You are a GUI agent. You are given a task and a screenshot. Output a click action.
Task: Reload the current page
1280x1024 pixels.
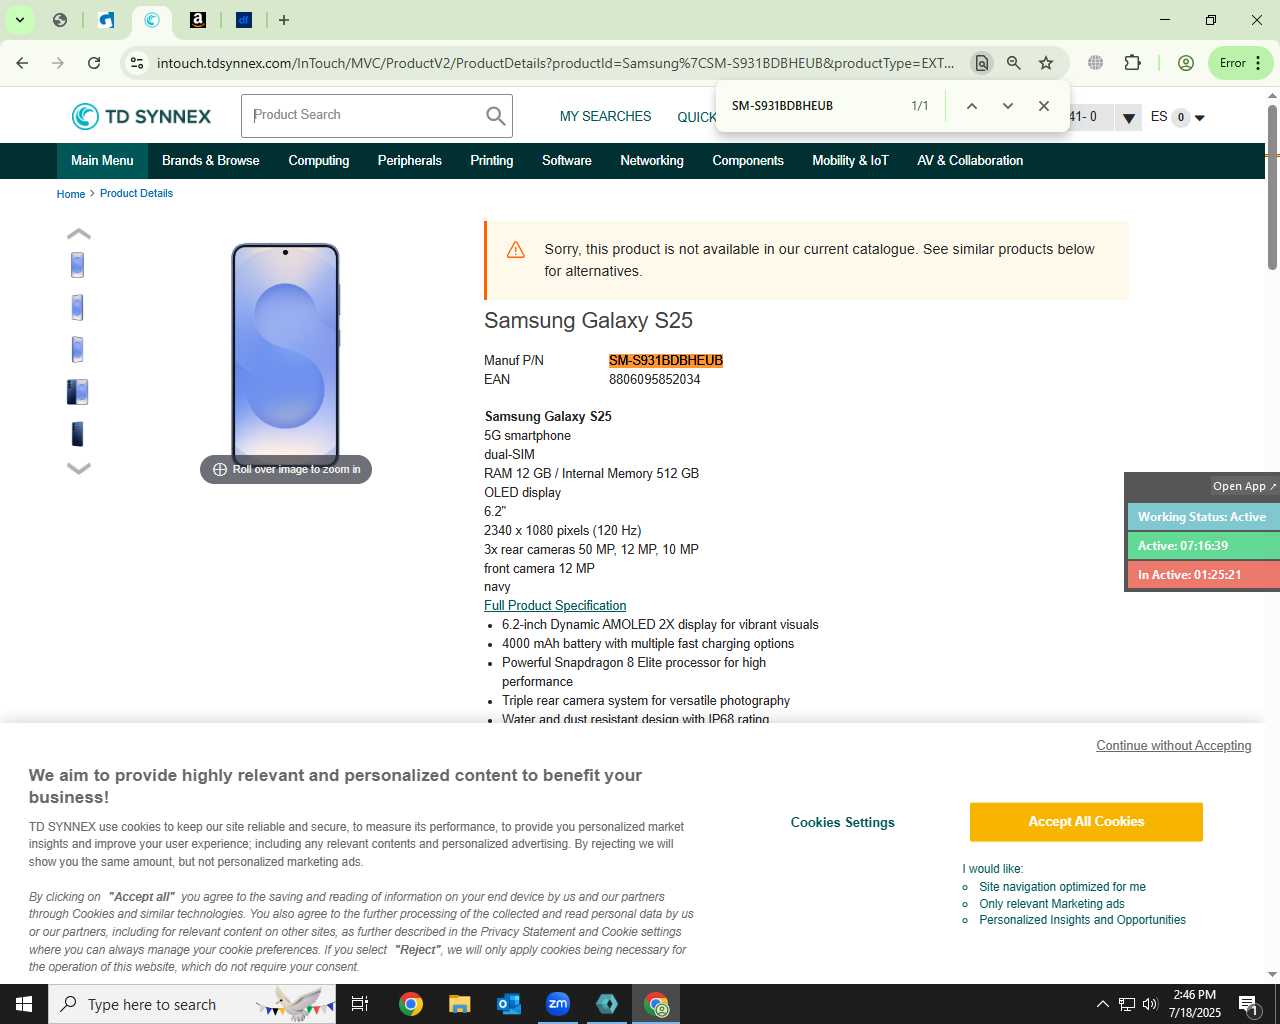click(x=94, y=63)
